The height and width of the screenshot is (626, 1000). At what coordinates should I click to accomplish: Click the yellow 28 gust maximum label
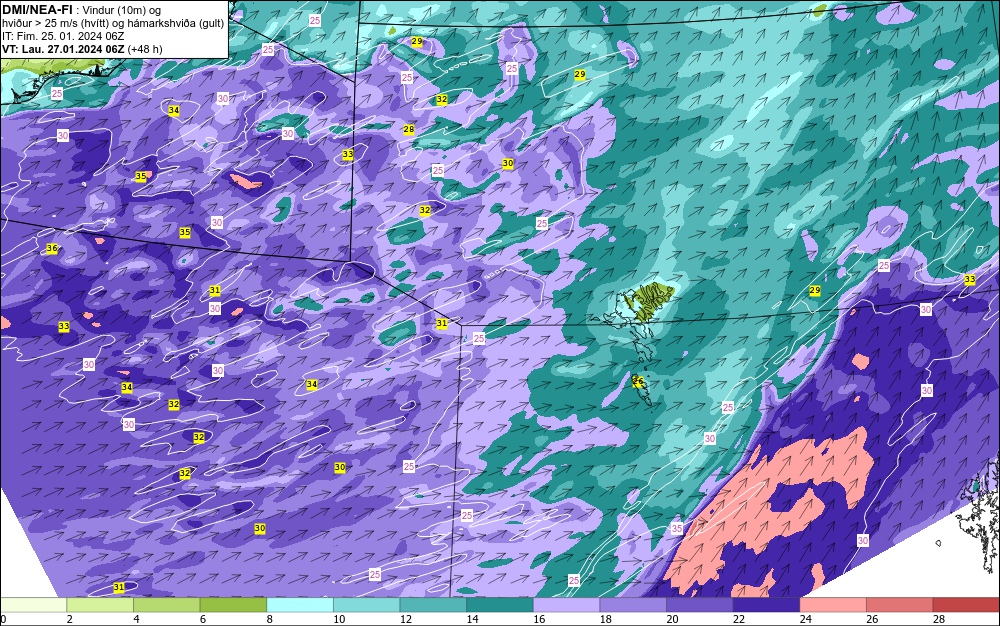(x=409, y=129)
